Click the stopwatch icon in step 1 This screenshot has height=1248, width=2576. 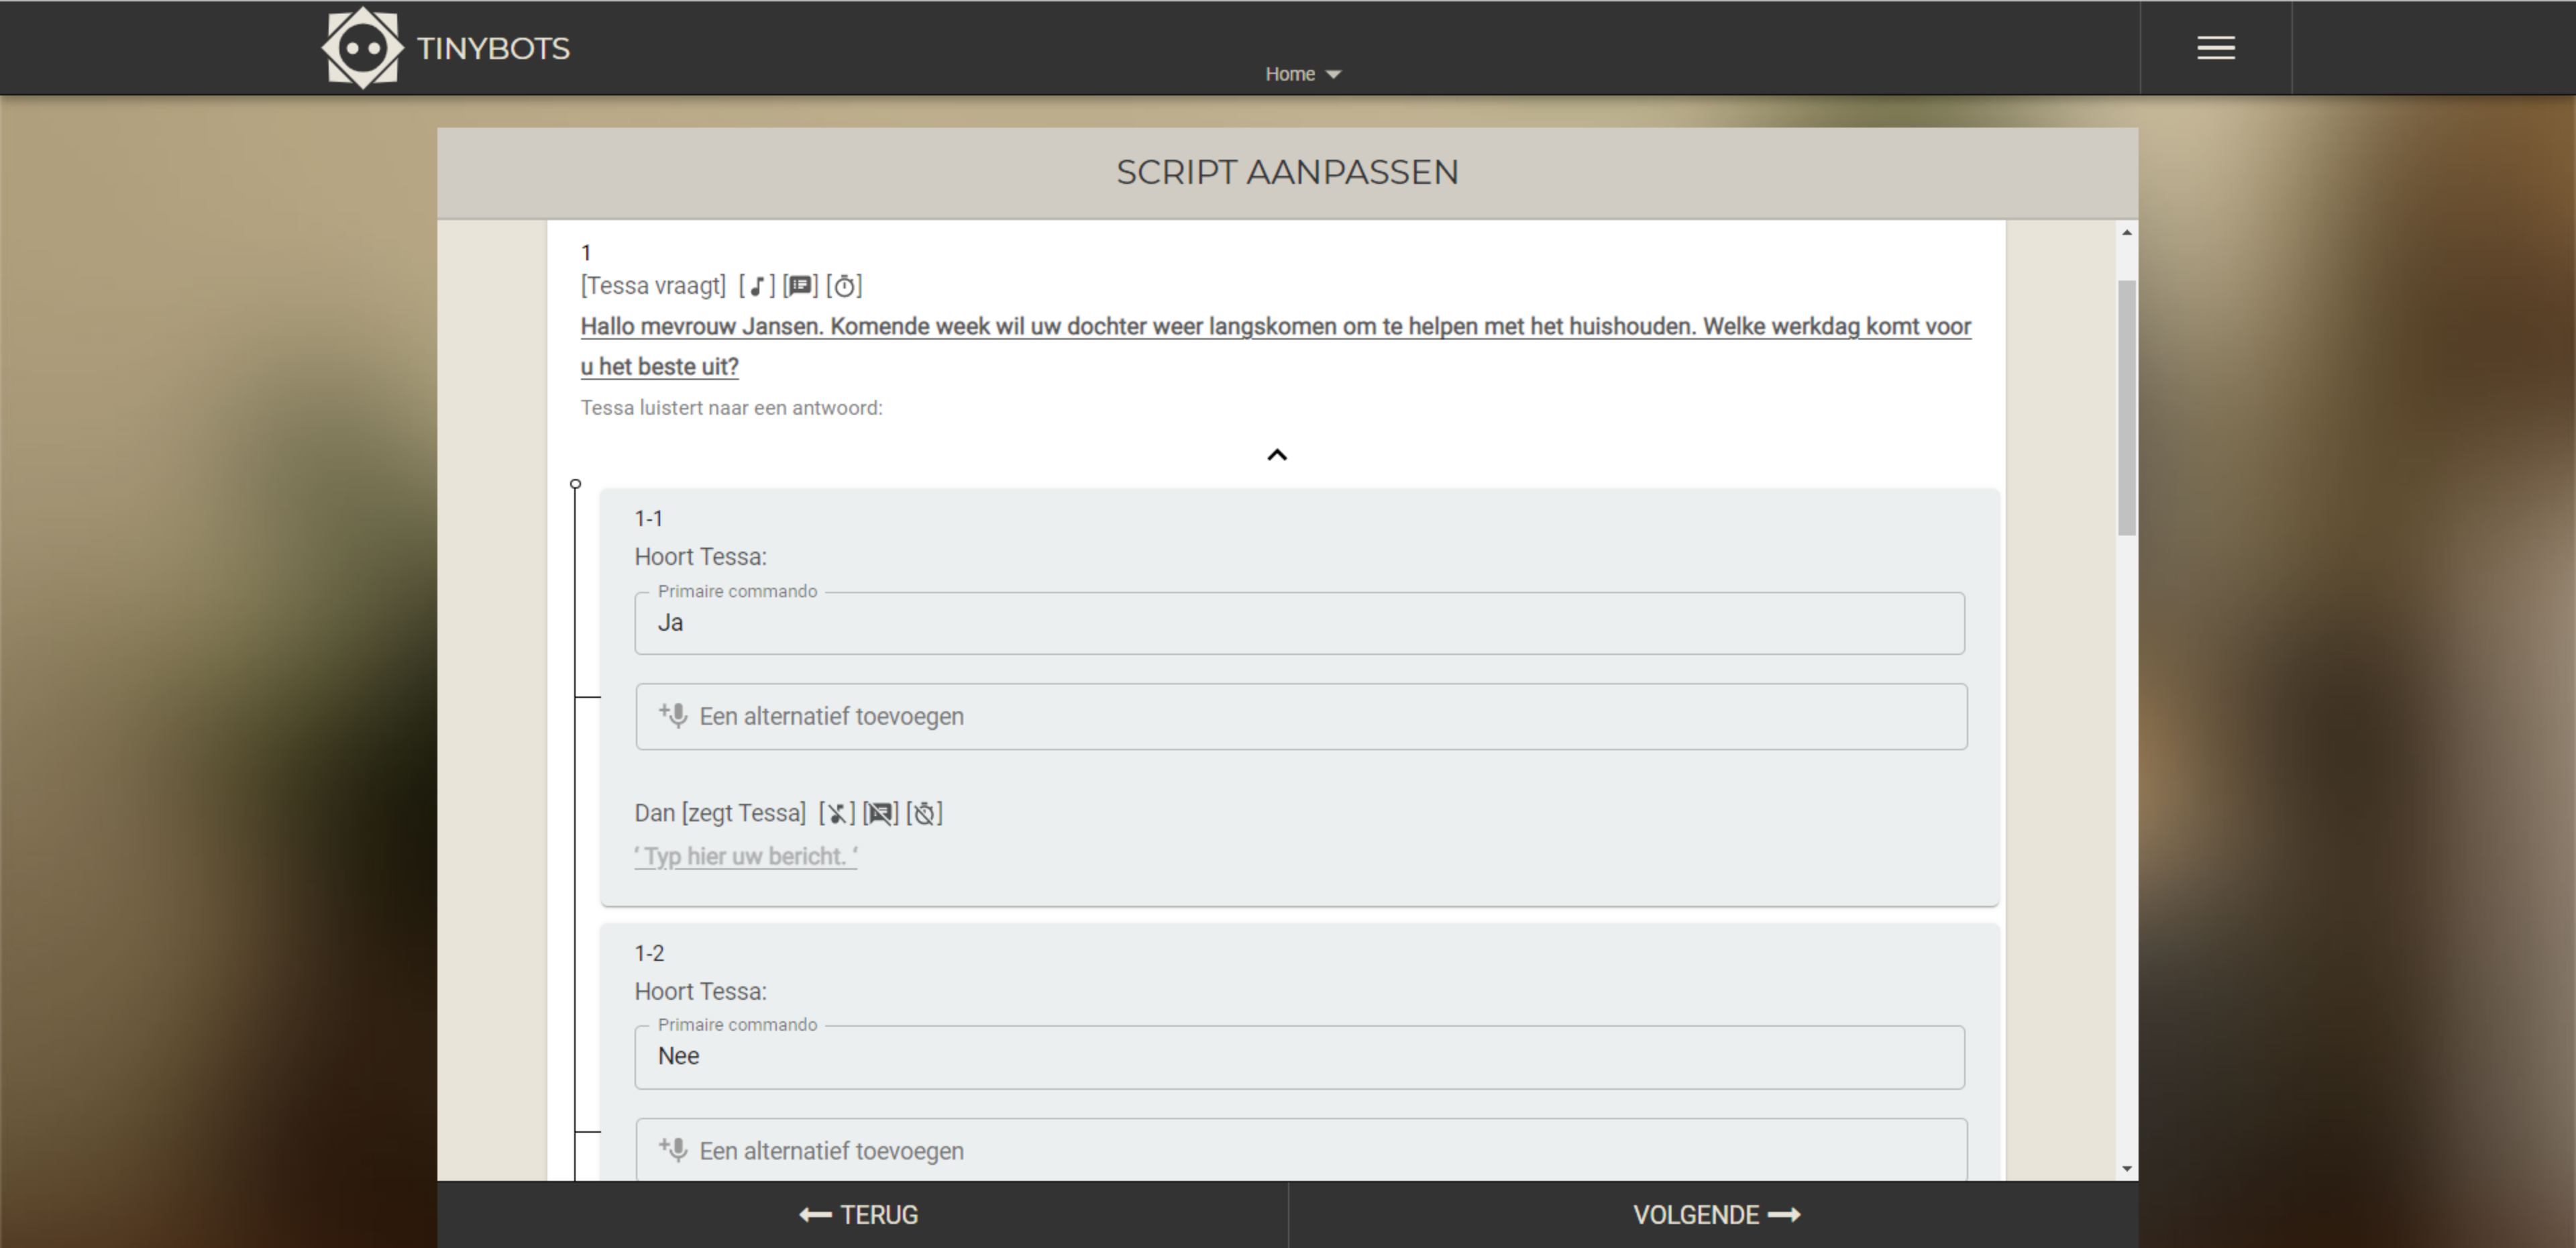[x=844, y=287]
